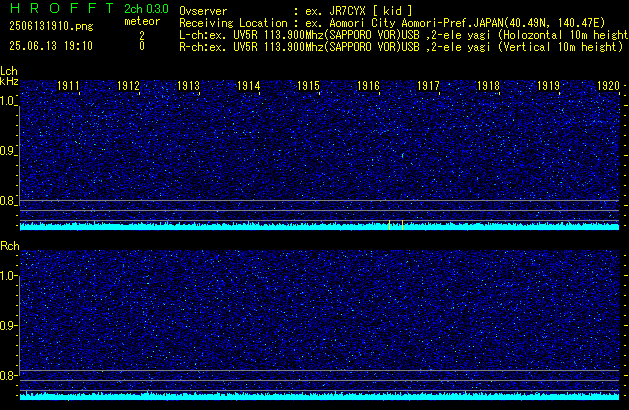
Task: Click the Lch 1.0 kHz axis label
Action: click(7, 101)
